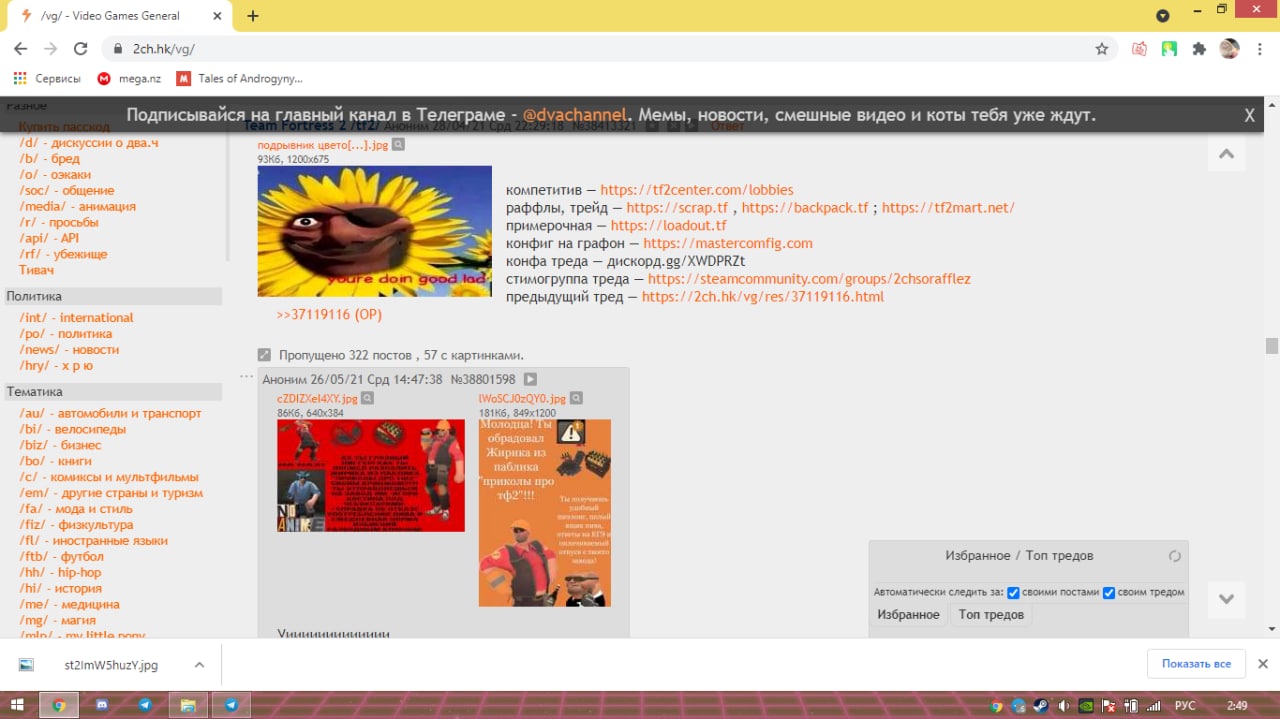The height and width of the screenshot is (719, 1280).
Task: Click the reverse image search icon beside подрывник цвето jpg
Action: [398, 145]
